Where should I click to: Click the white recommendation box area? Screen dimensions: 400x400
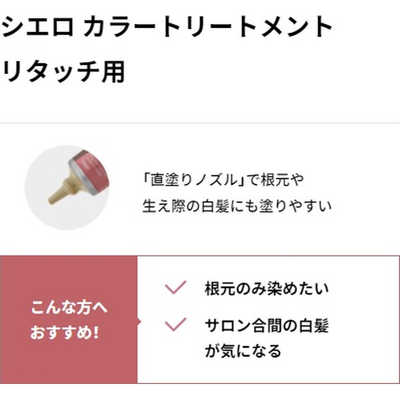[x=268, y=319]
